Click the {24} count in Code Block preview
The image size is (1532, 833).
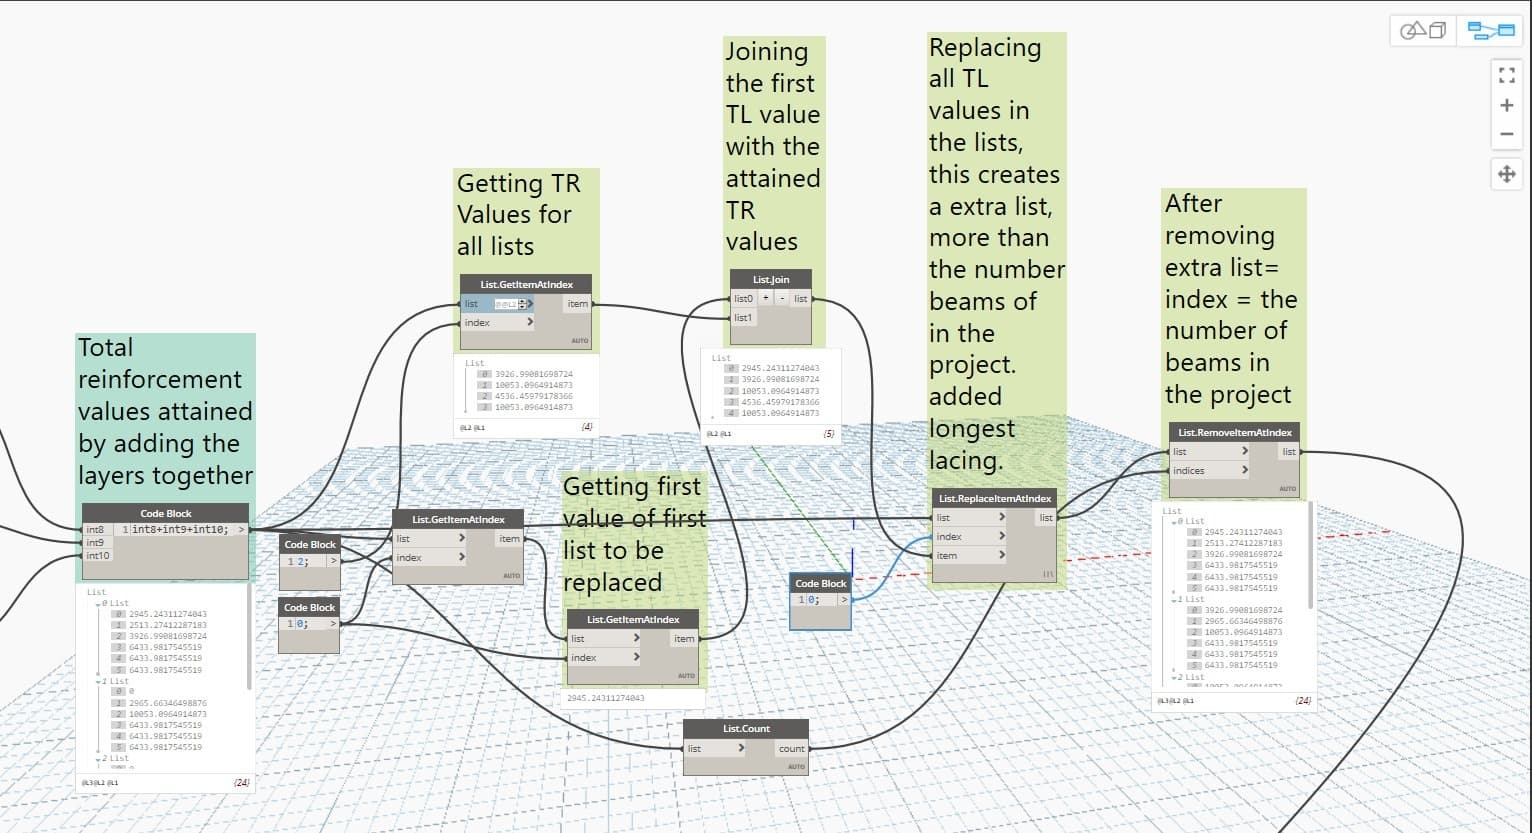[x=241, y=782]
